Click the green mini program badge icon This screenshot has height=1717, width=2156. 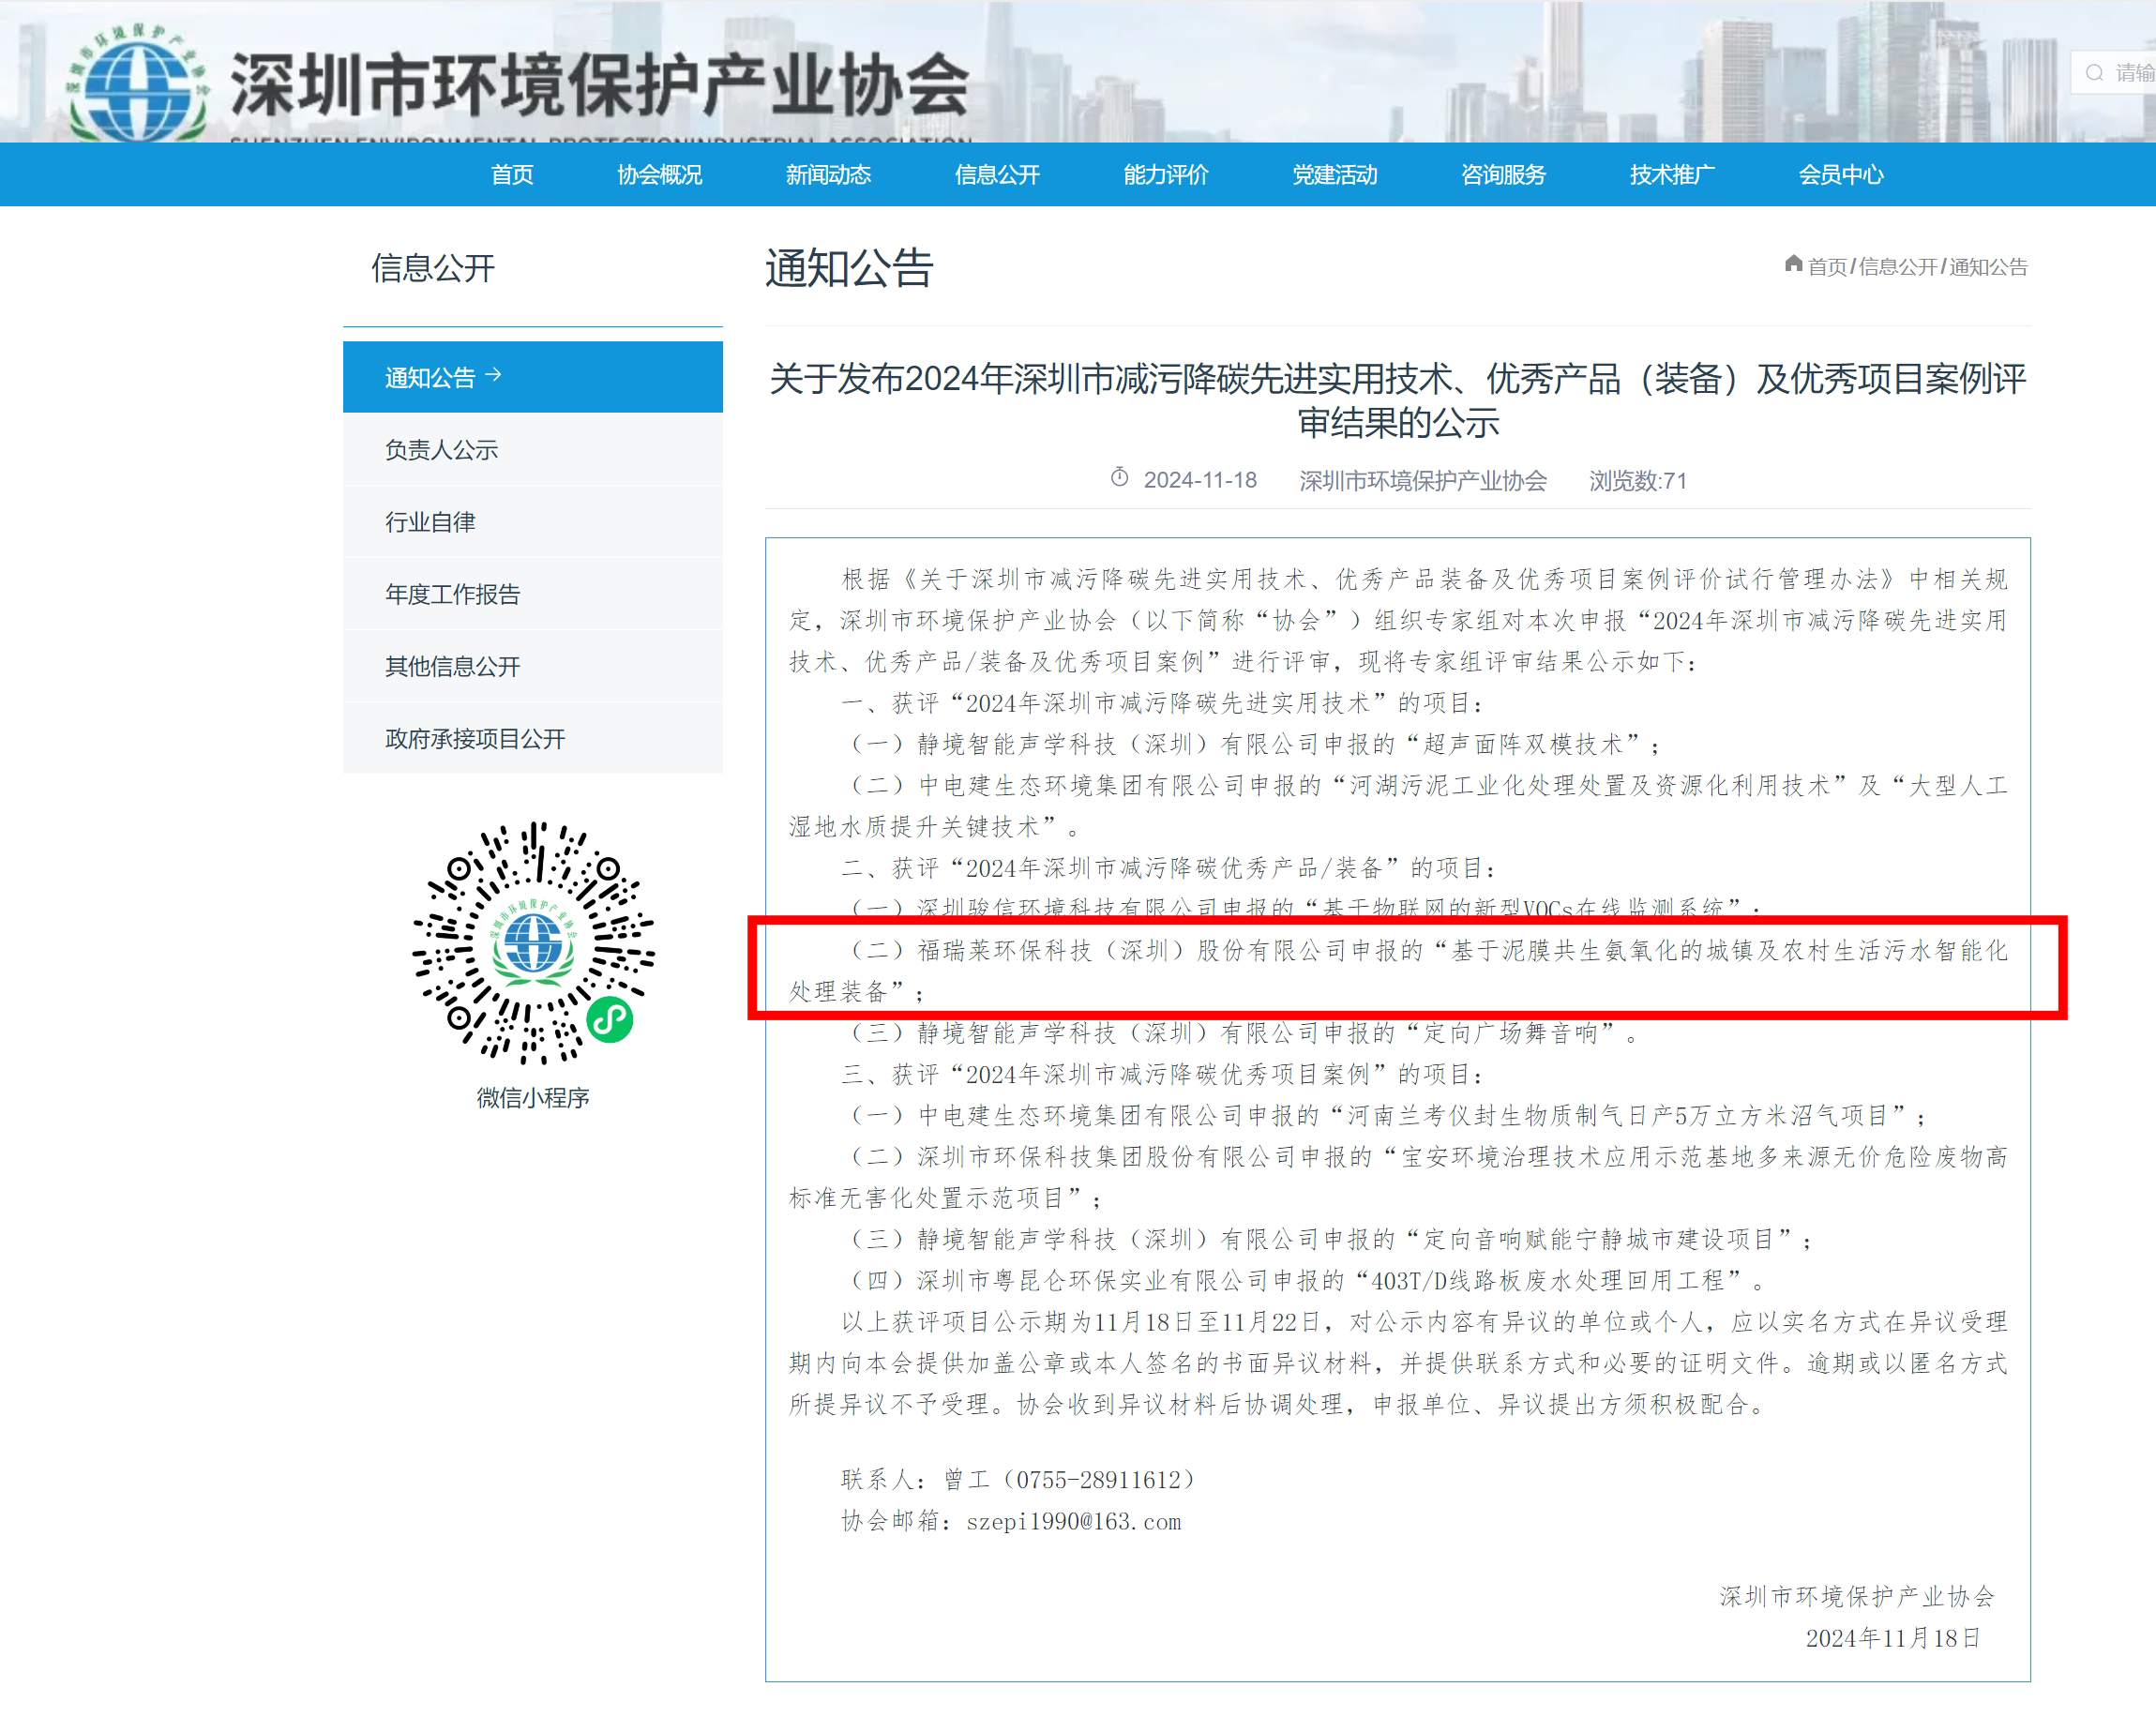pos(609,1019)
